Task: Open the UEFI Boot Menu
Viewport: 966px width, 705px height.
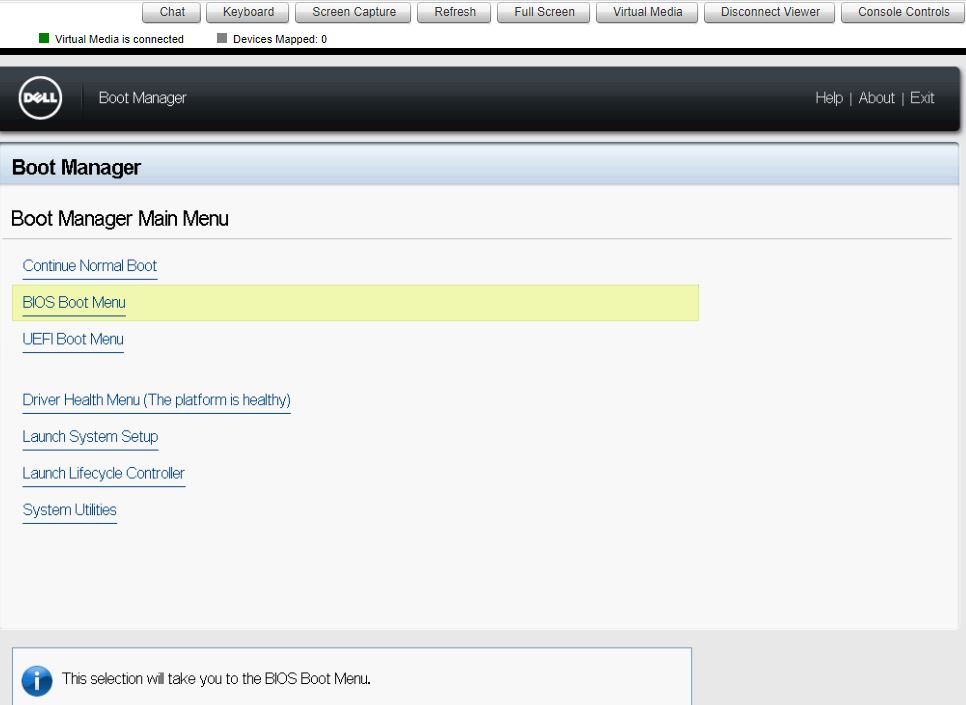Action: 73,339
